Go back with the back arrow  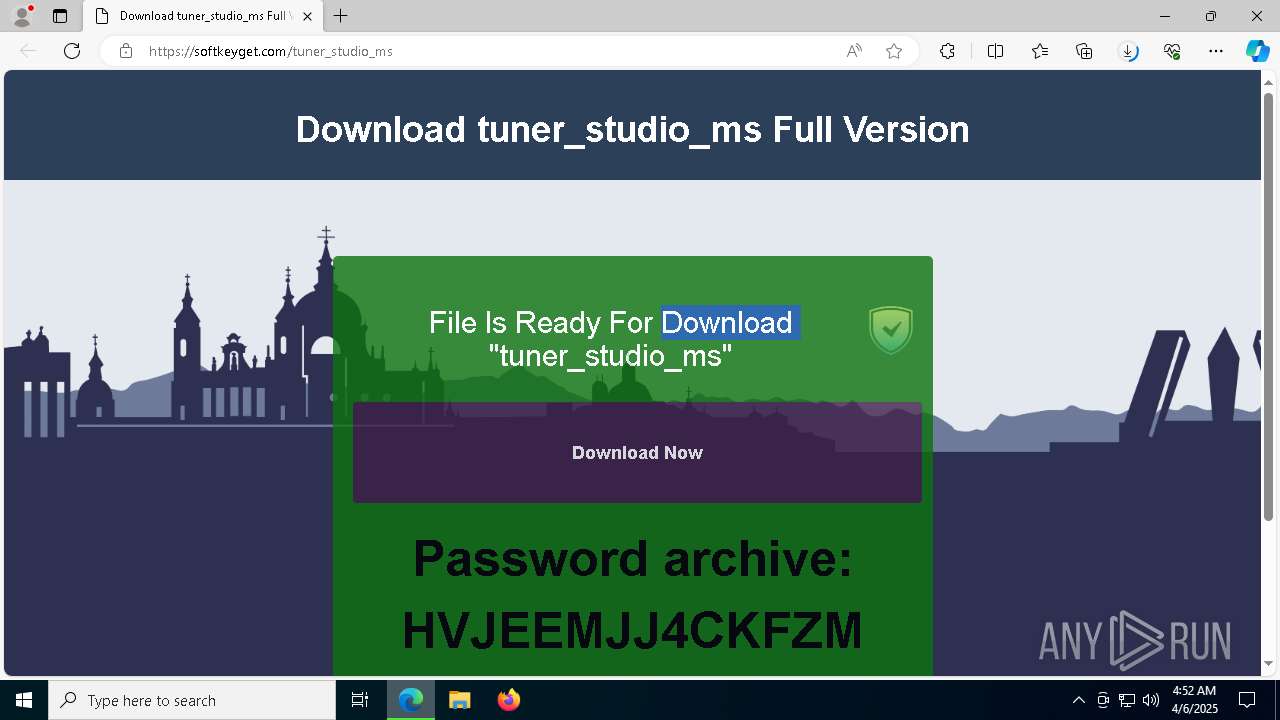(28, 51)
